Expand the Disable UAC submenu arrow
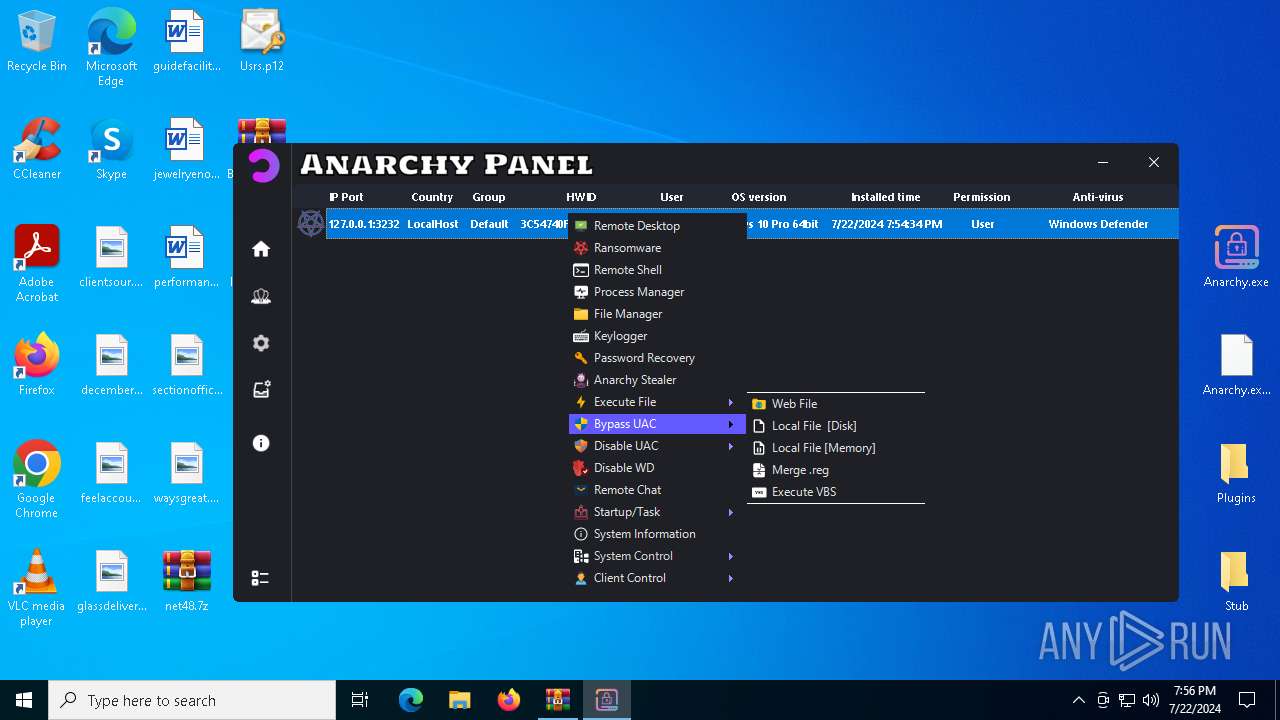The height and width of the screenshot is (720, 1280). tap(731, 446)
